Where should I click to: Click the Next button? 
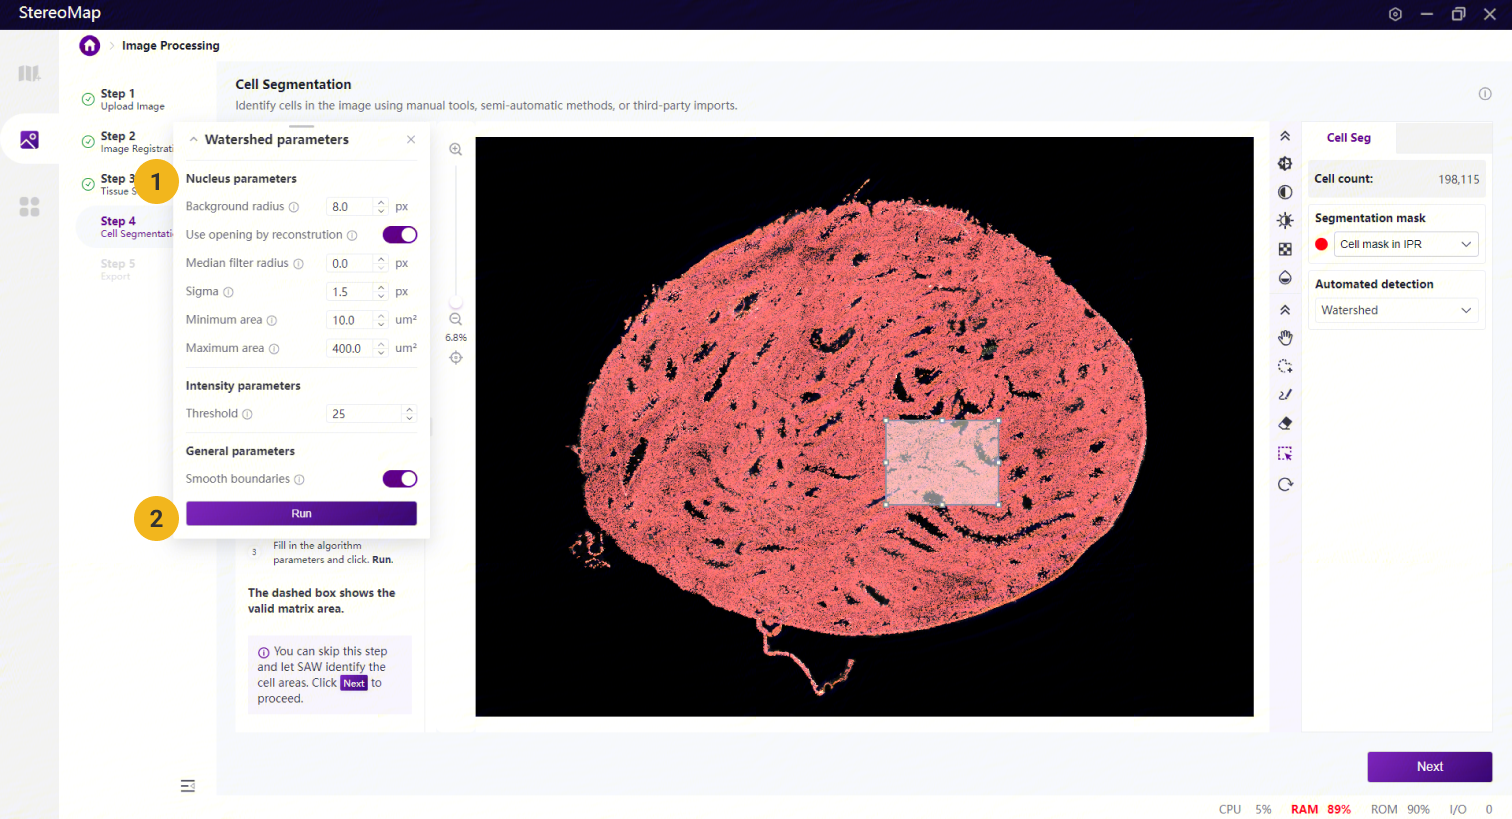(1430, 767)
